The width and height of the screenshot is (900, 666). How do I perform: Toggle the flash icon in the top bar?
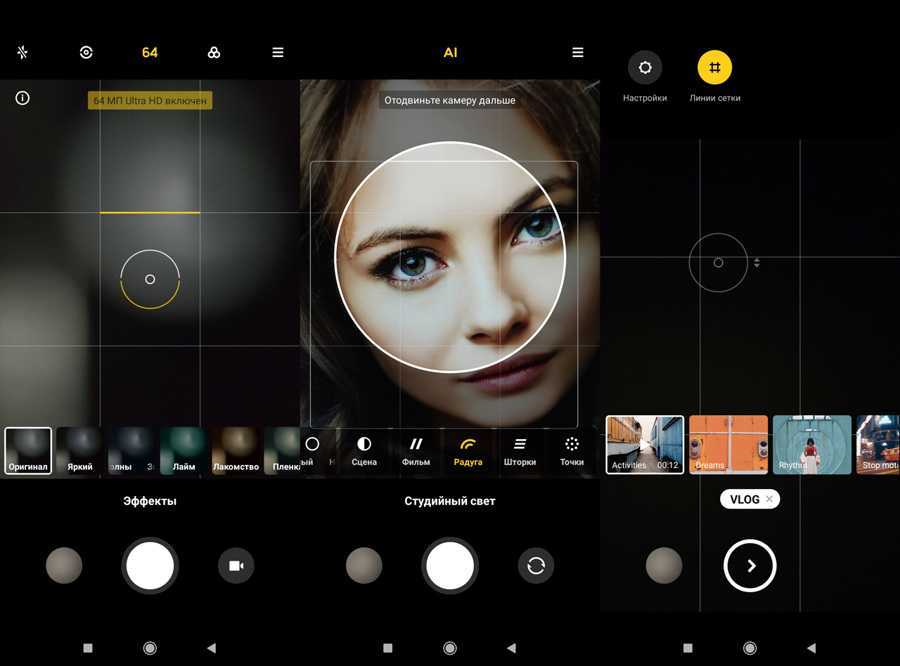22,52
